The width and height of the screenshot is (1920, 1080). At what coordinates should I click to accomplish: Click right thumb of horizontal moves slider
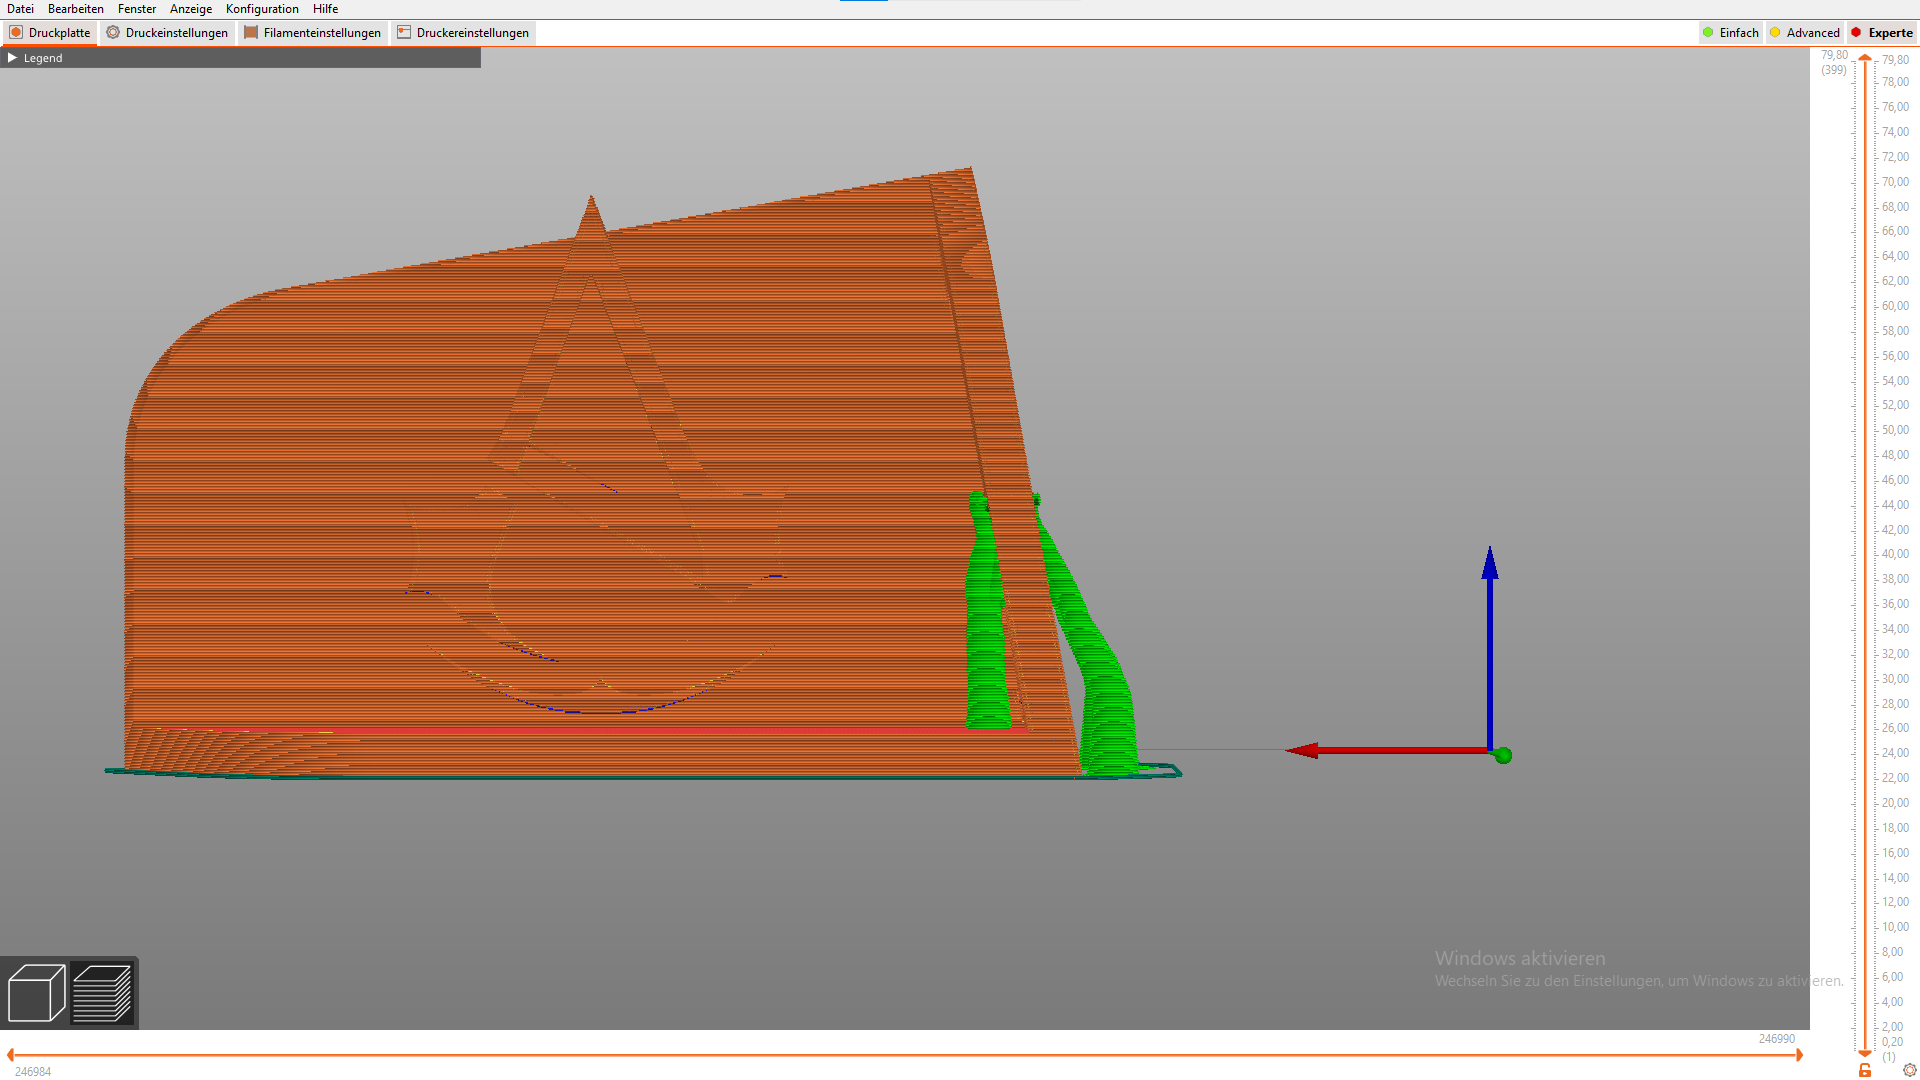point(1799,1055)
